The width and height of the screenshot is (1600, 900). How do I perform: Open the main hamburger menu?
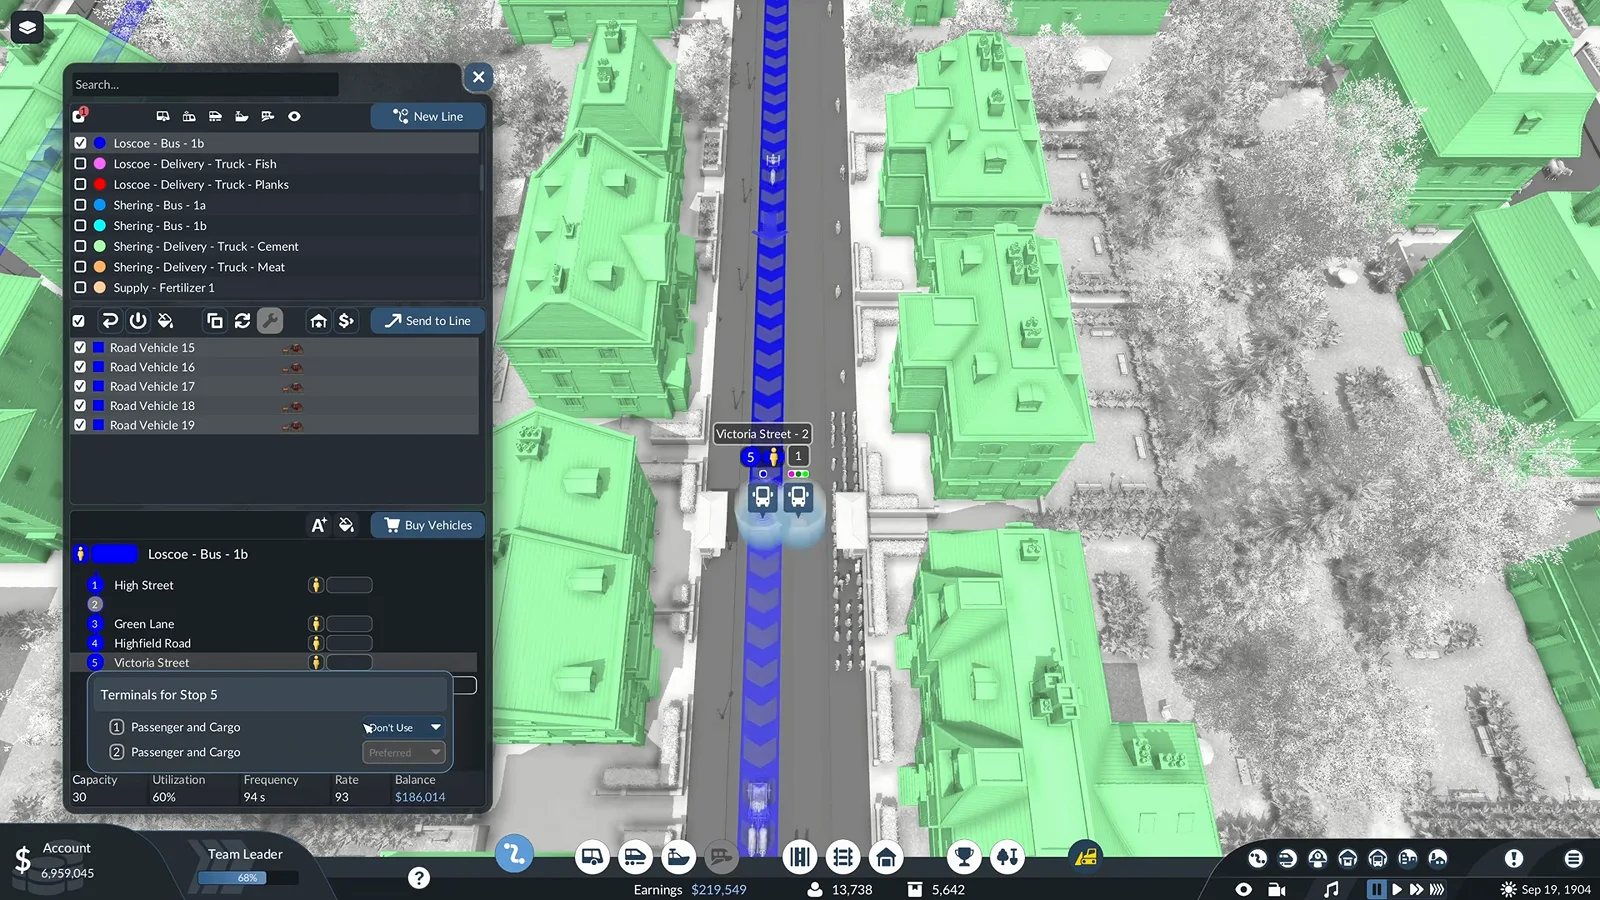(1573, 858)
